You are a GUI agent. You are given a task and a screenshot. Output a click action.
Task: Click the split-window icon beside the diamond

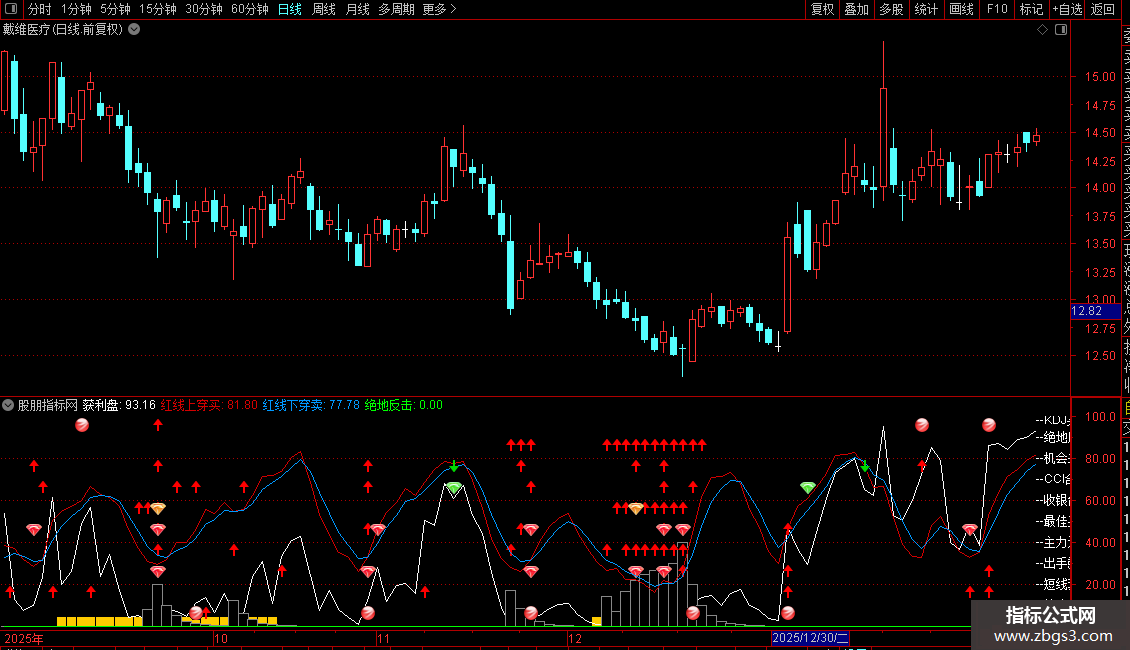(1061, 30)
